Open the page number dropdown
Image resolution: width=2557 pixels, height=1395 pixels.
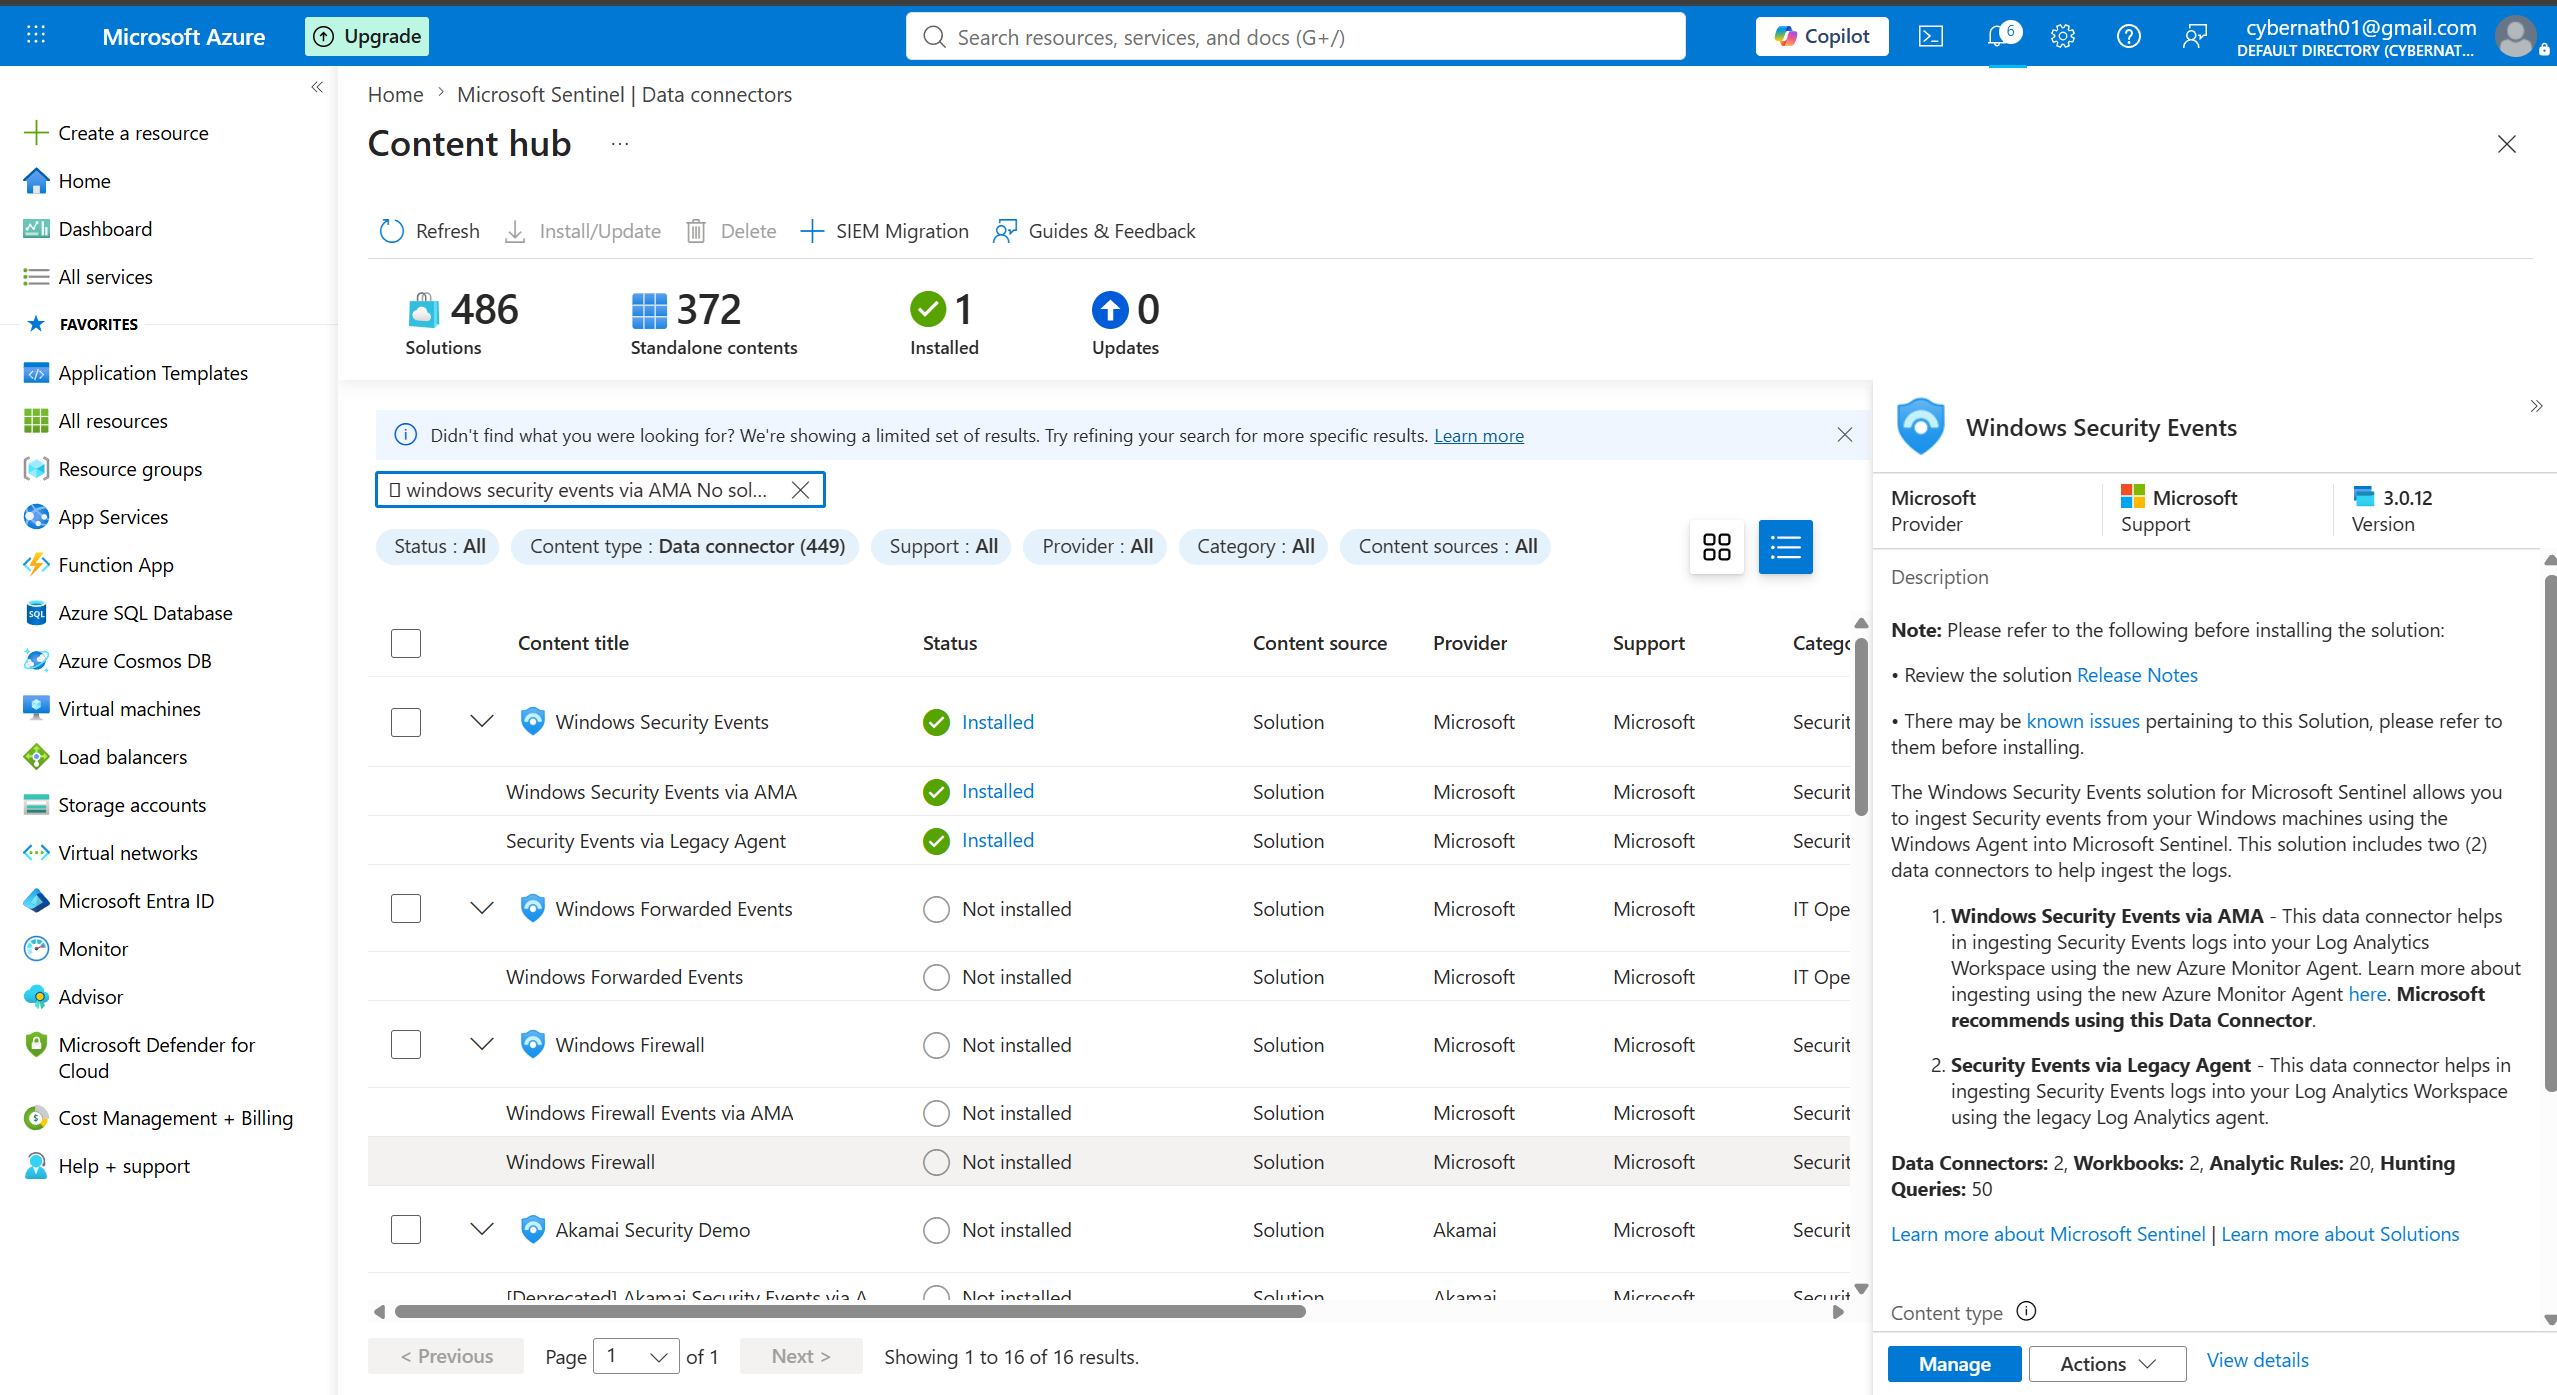637,1357
